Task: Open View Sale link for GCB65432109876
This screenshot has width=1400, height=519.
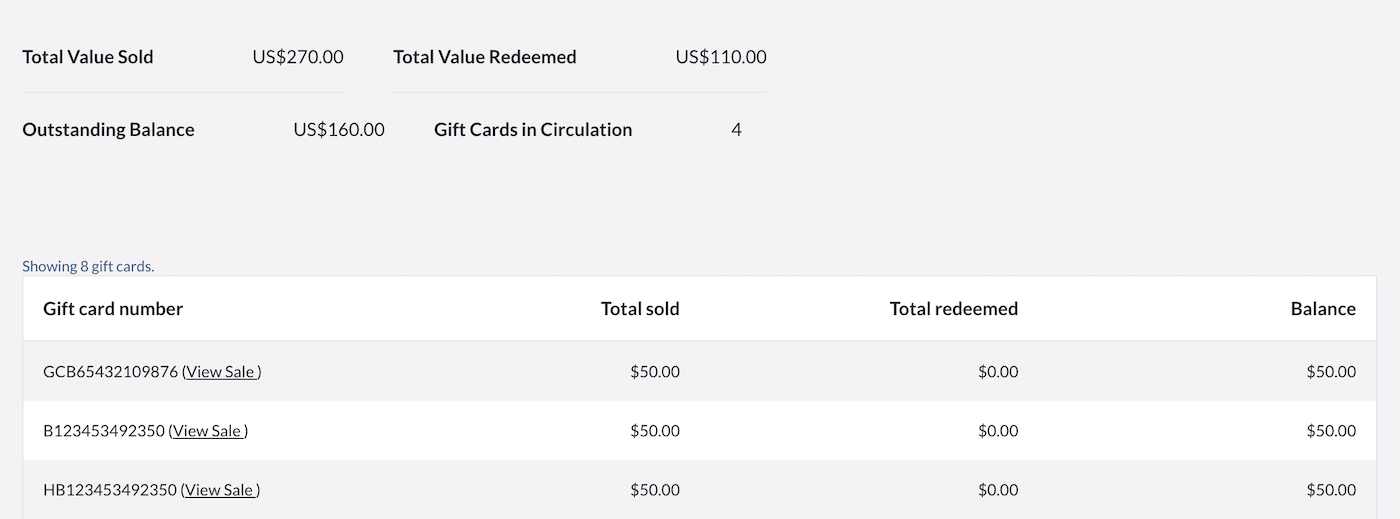Action: (221, 372)
